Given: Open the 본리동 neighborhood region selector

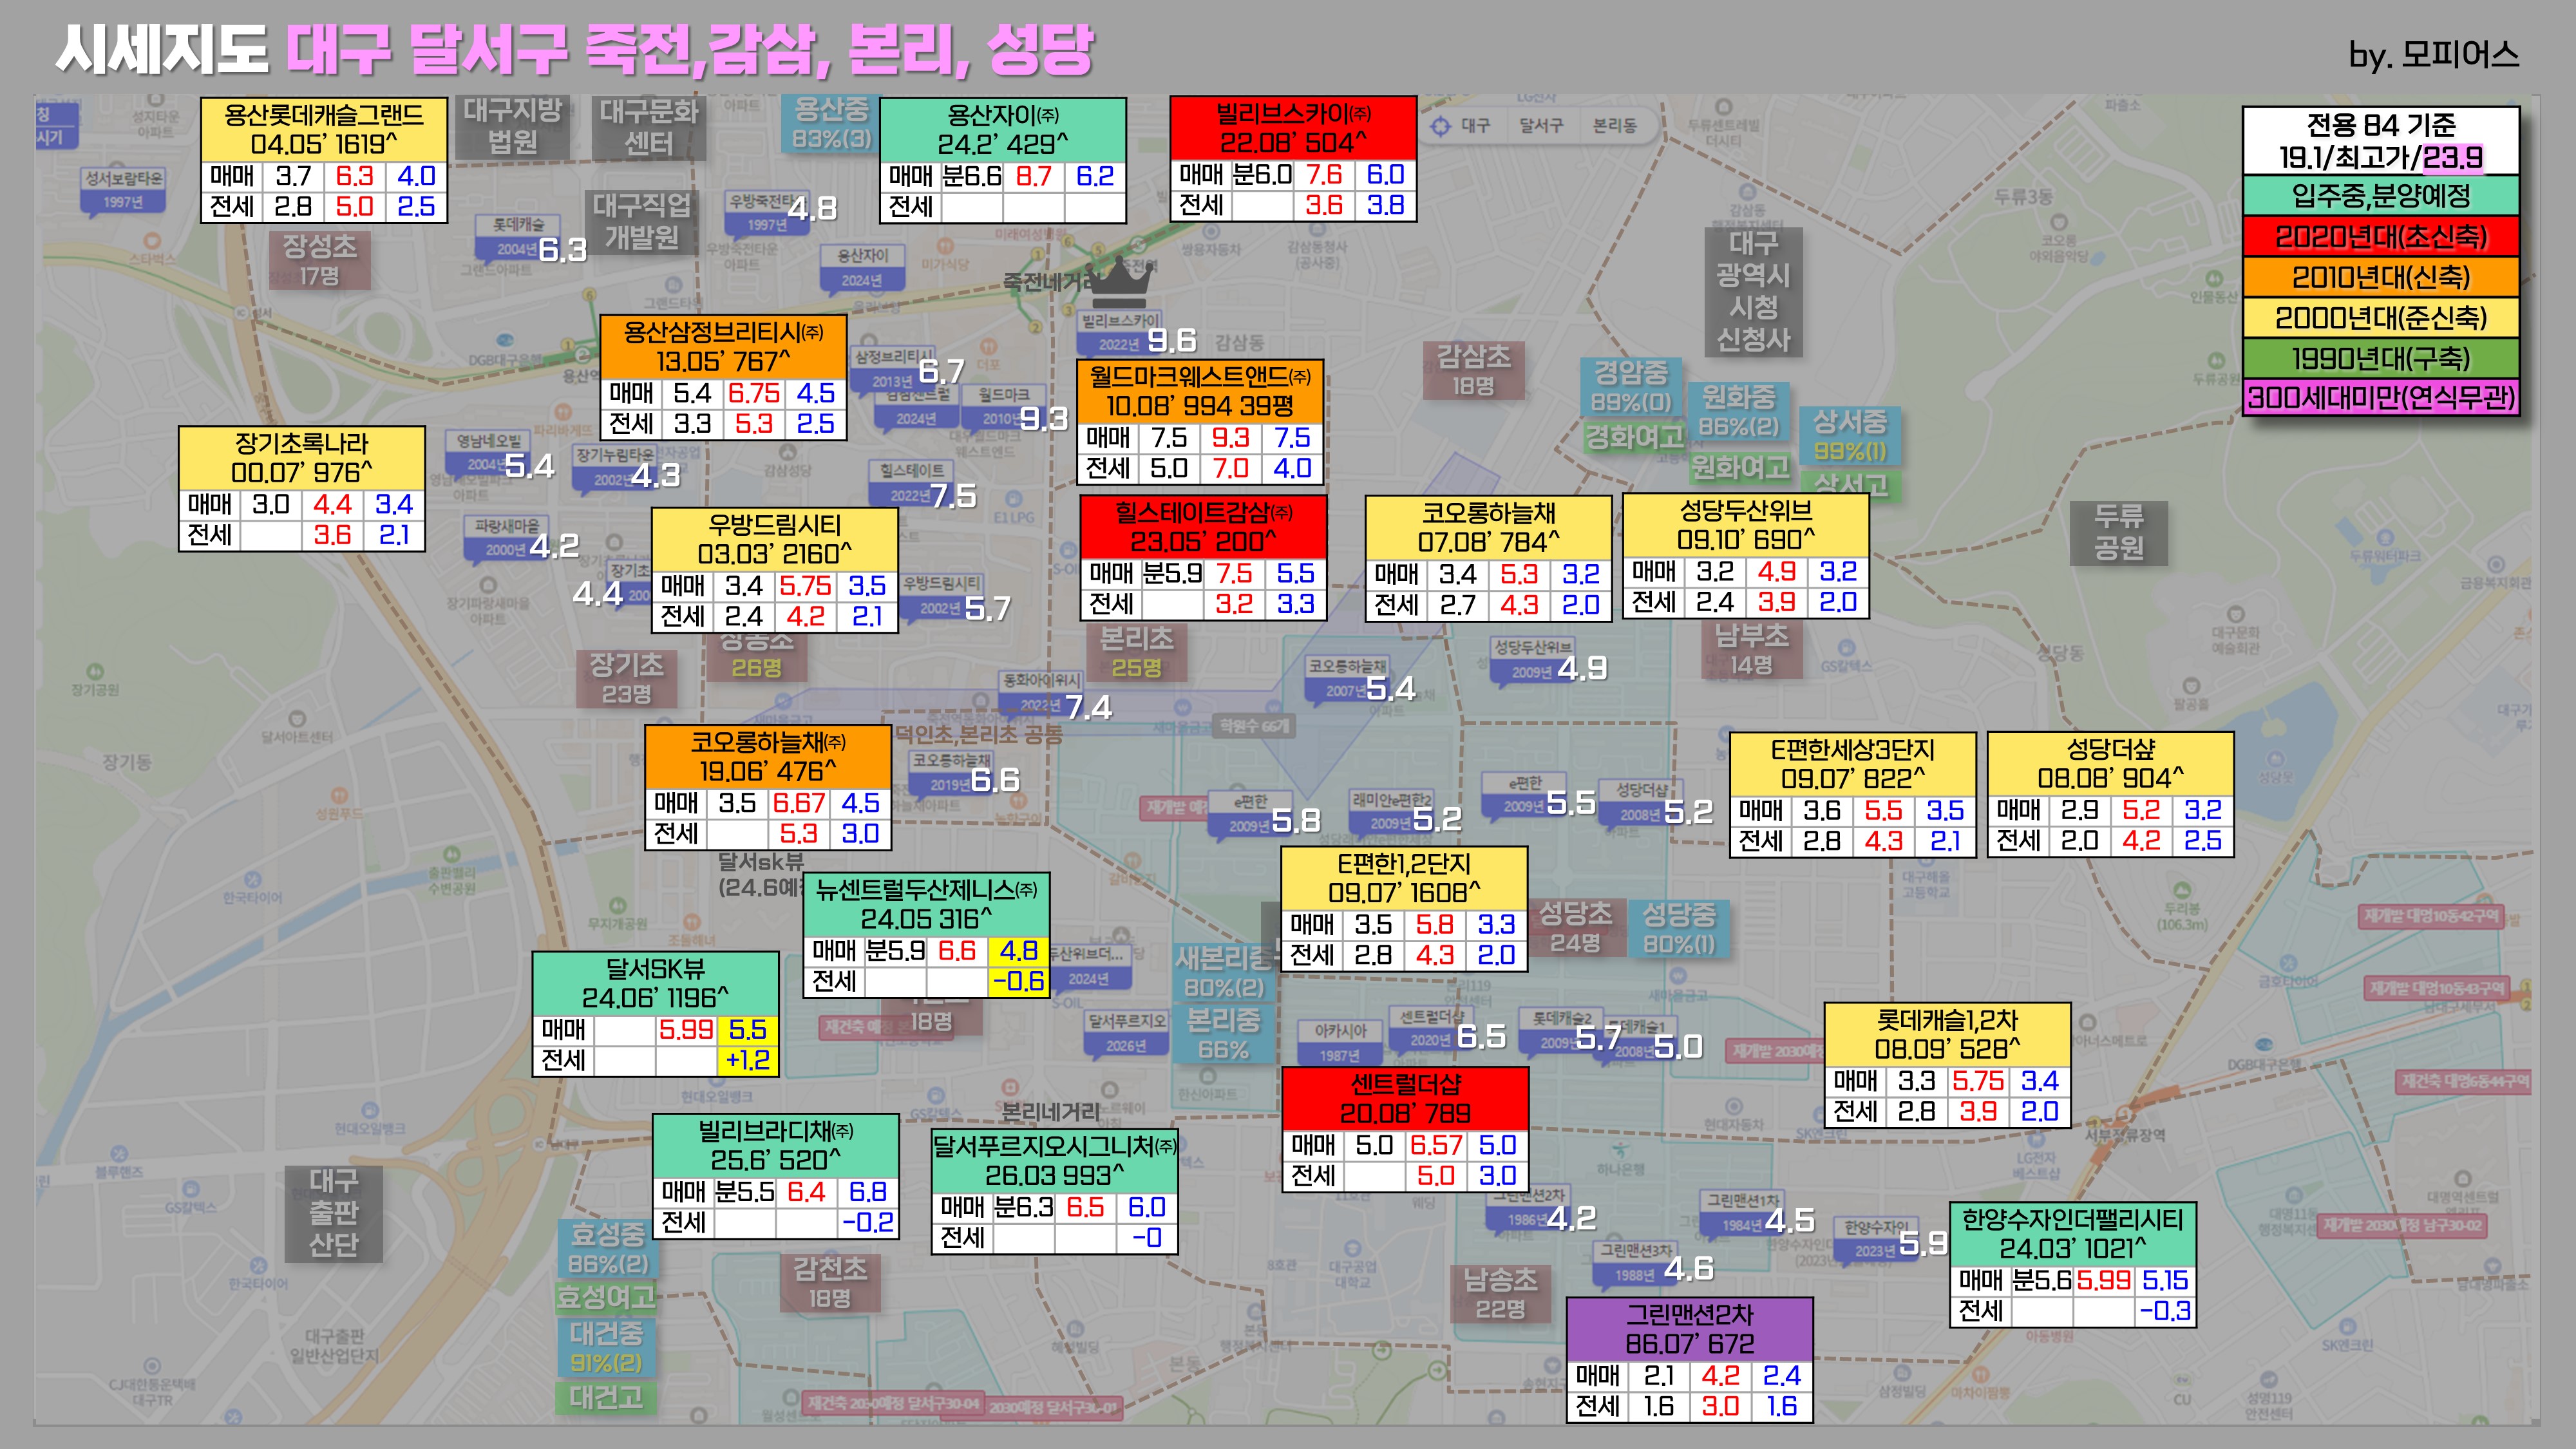Looking at the screenshot, I should coord(1614,126).
